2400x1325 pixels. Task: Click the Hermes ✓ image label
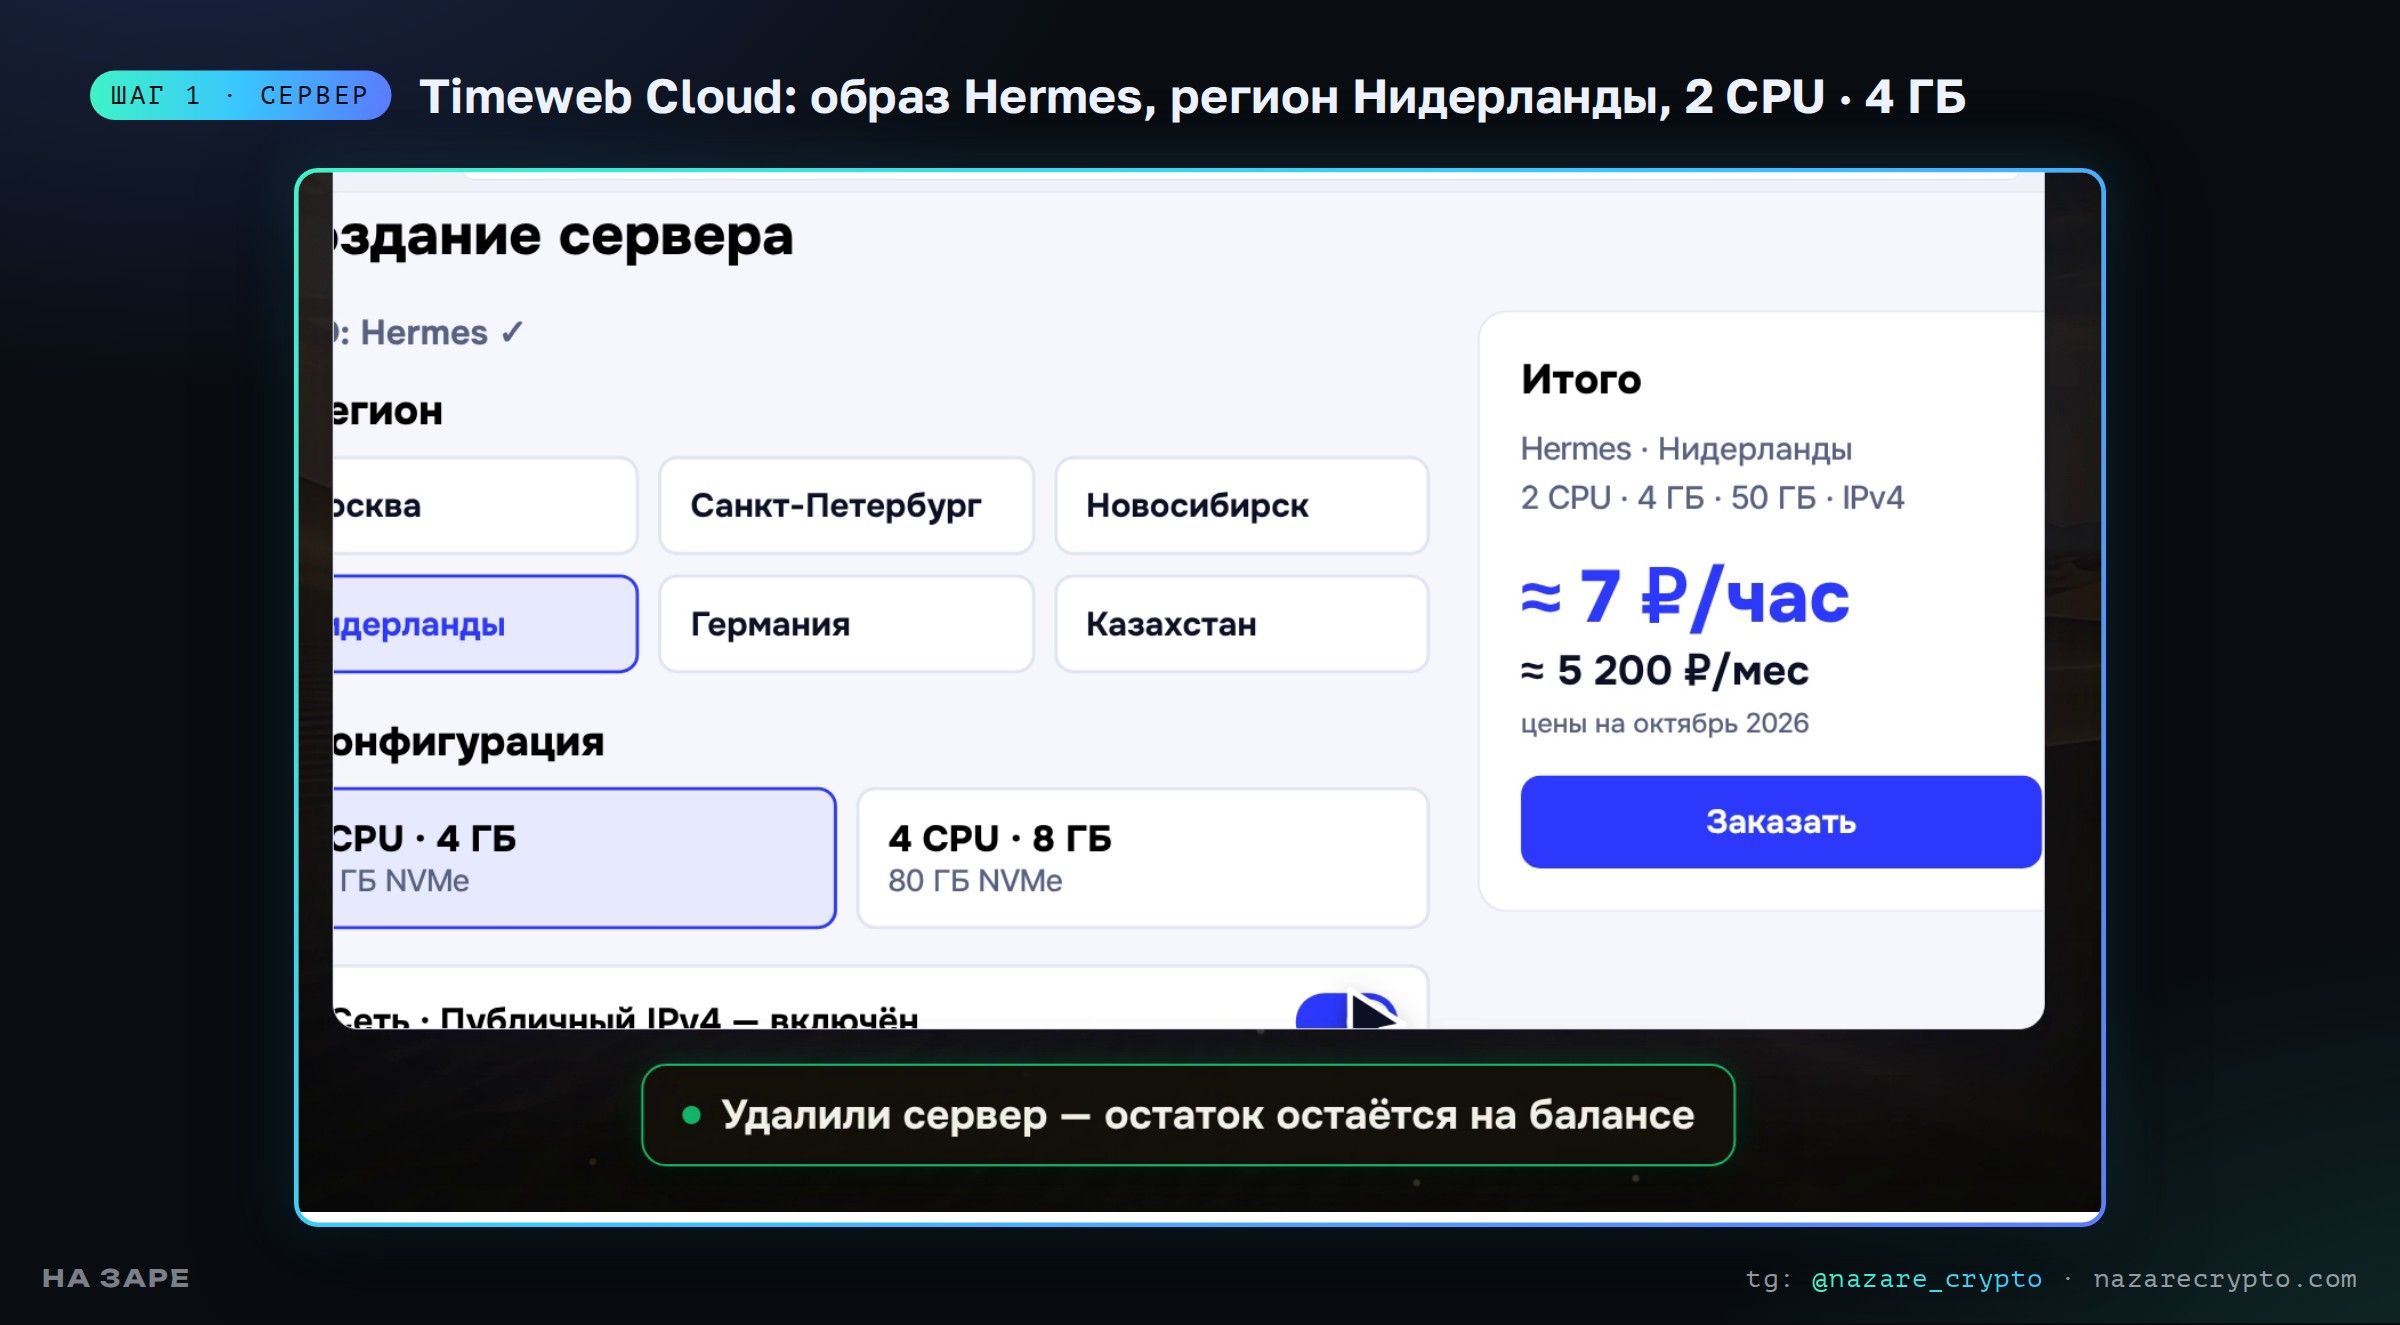point(441,333)
